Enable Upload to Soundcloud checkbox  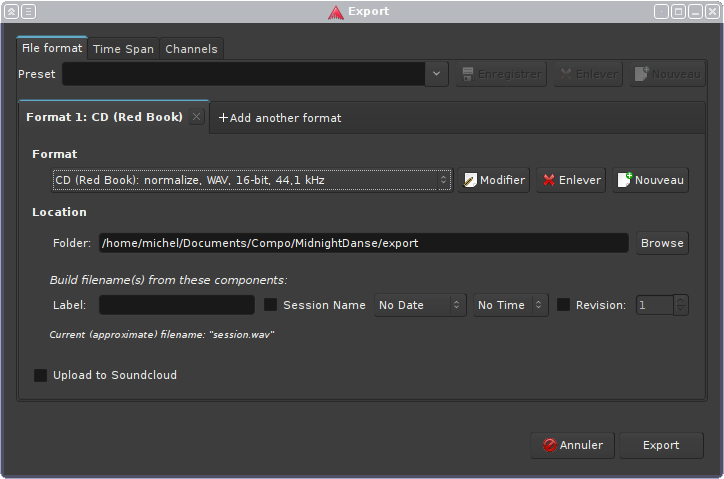click(x=41, y=375)
